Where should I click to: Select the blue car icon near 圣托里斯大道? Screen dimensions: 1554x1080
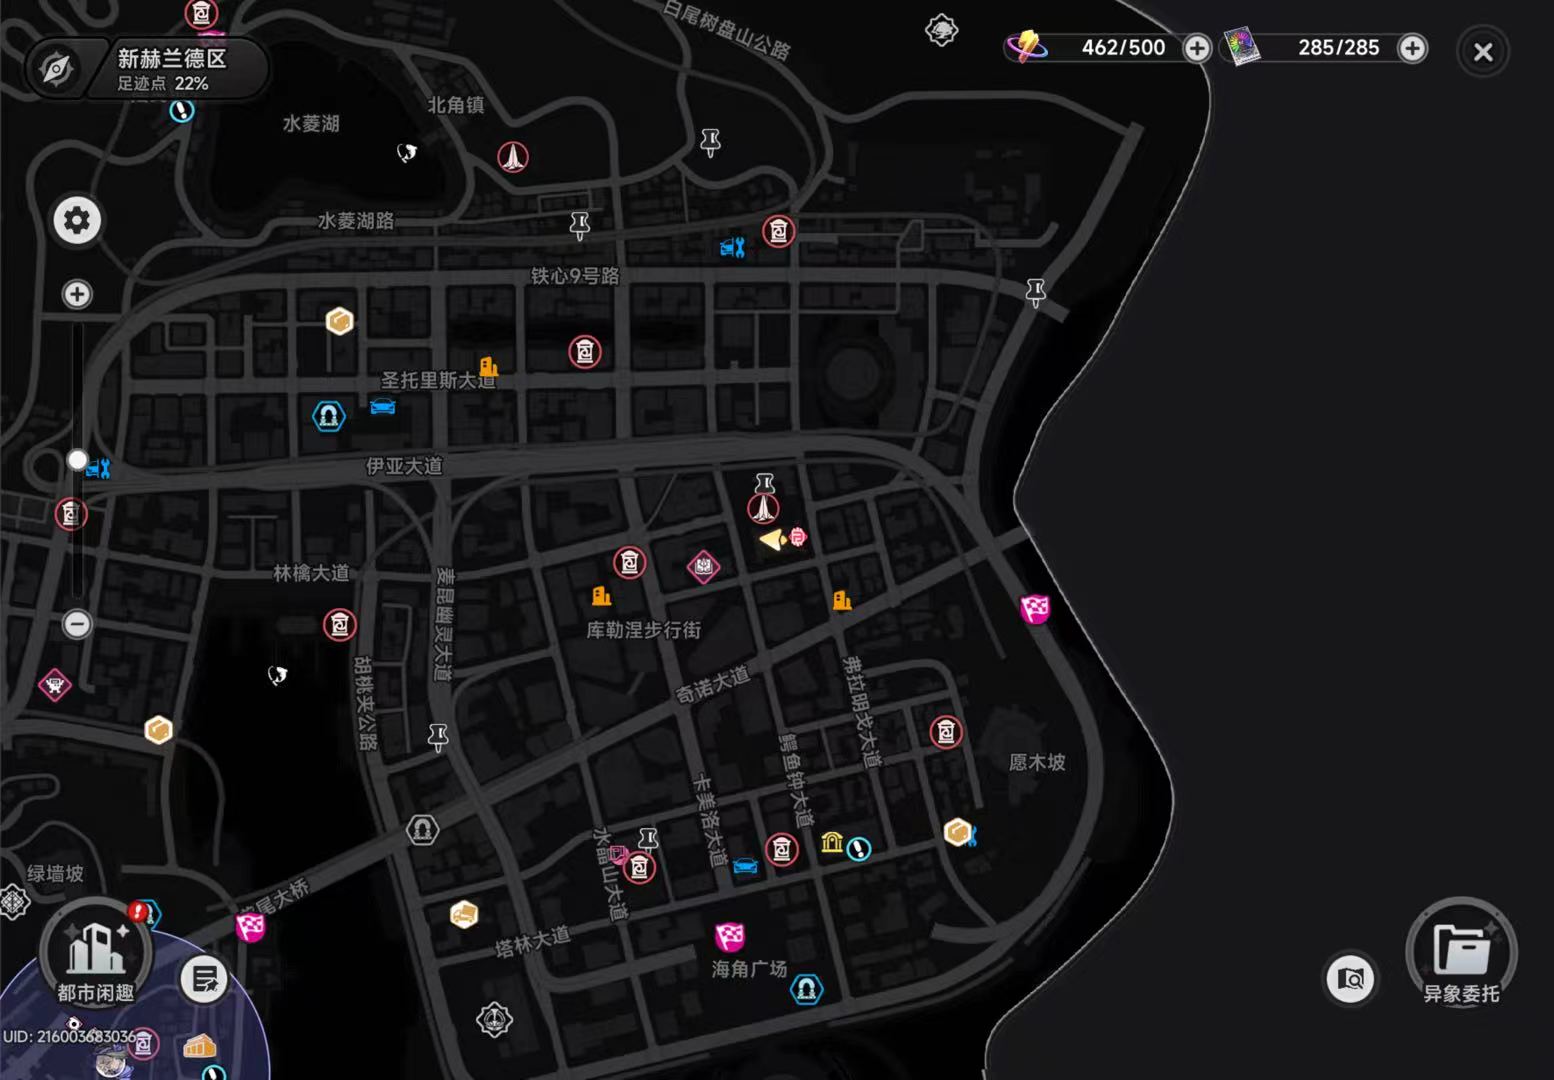click(x=382, y=406)
